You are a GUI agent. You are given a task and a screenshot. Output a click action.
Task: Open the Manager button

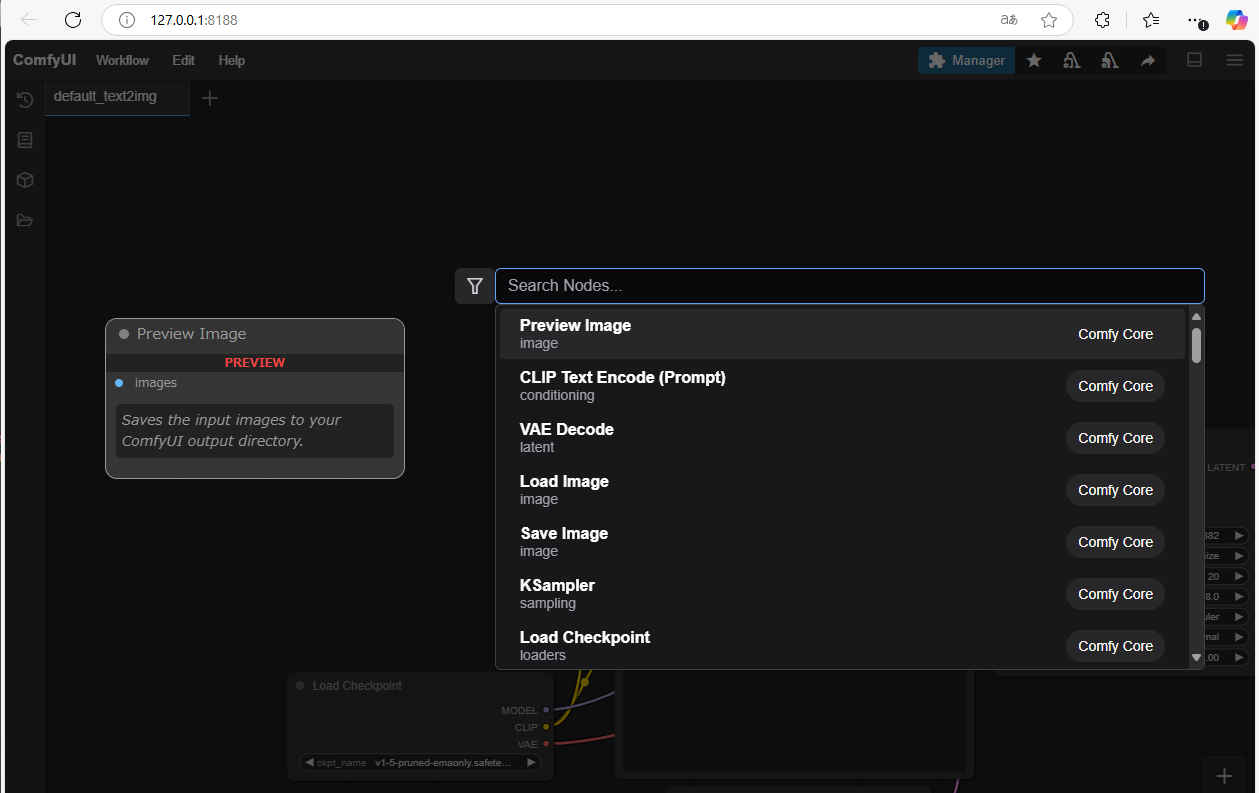click(x=966, y=61)
